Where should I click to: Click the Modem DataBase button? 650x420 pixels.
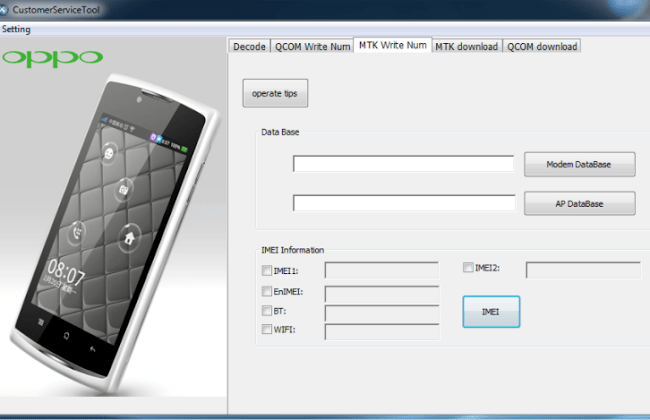coord(580,164)
